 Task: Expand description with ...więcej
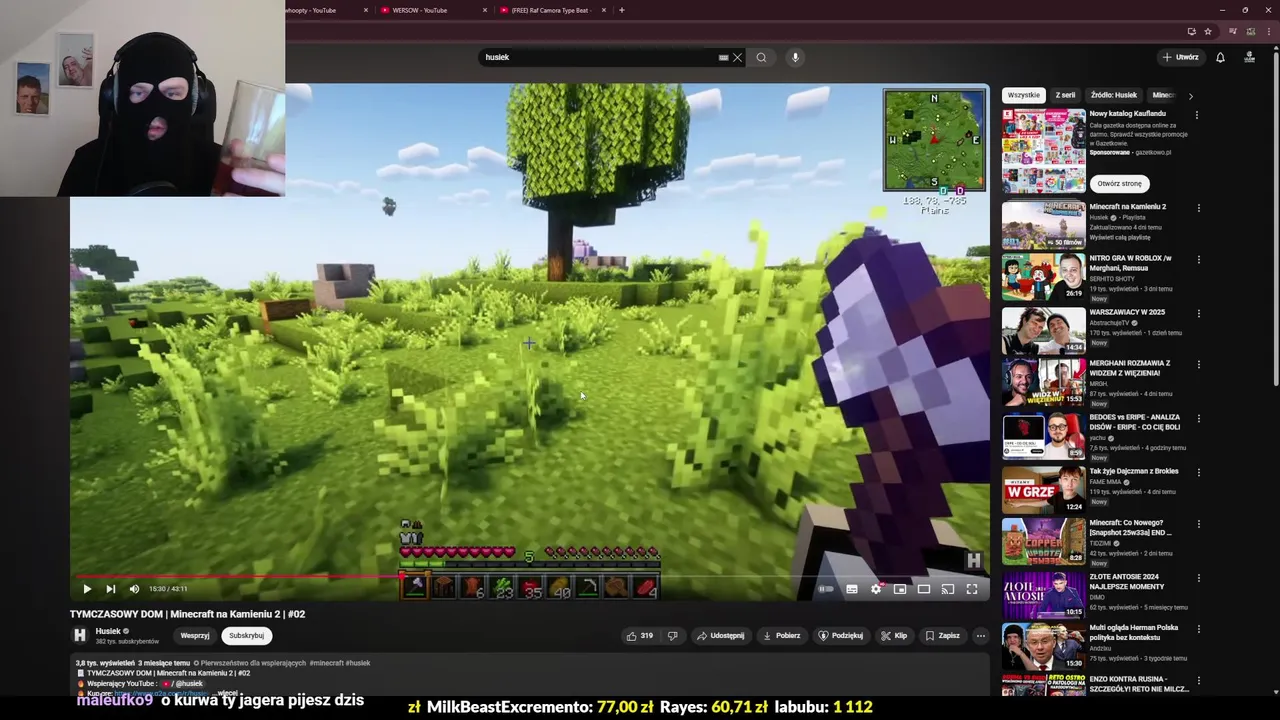227,693
